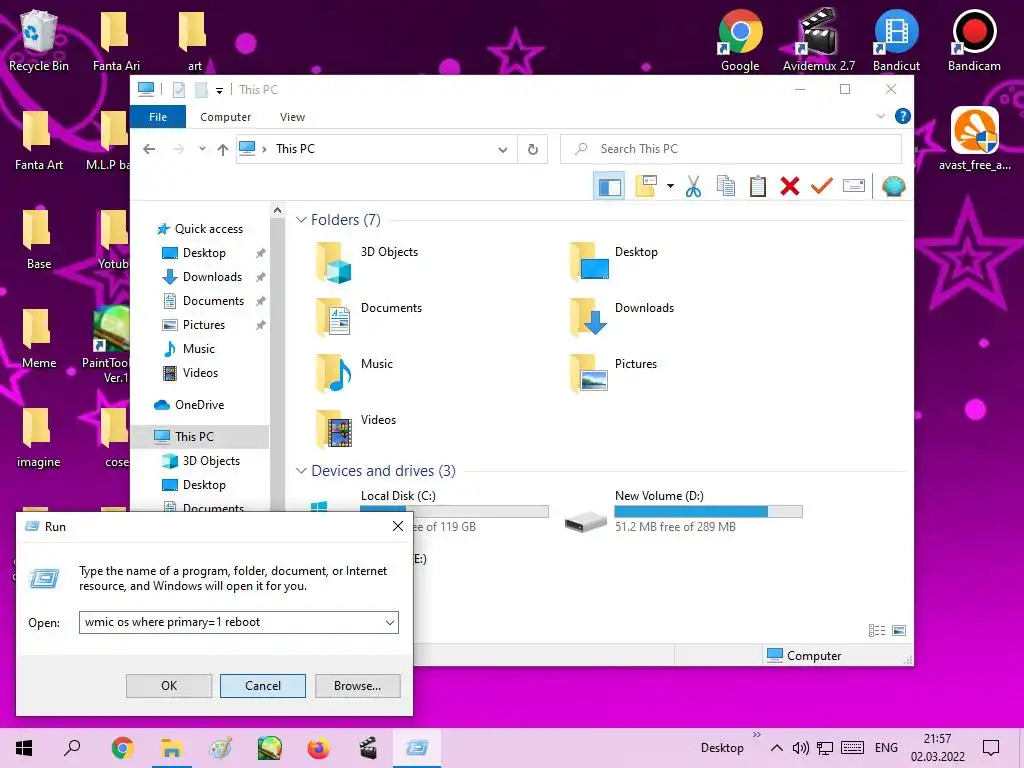
Task: Click the Local Disk (C:) capacity bar
Action: tap(455, 511)
